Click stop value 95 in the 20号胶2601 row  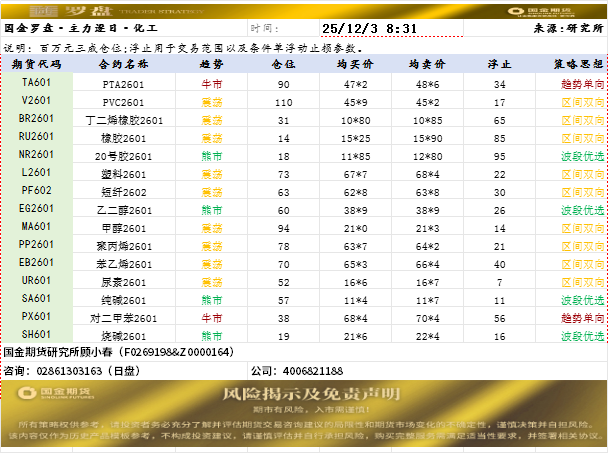coord(499,157)
